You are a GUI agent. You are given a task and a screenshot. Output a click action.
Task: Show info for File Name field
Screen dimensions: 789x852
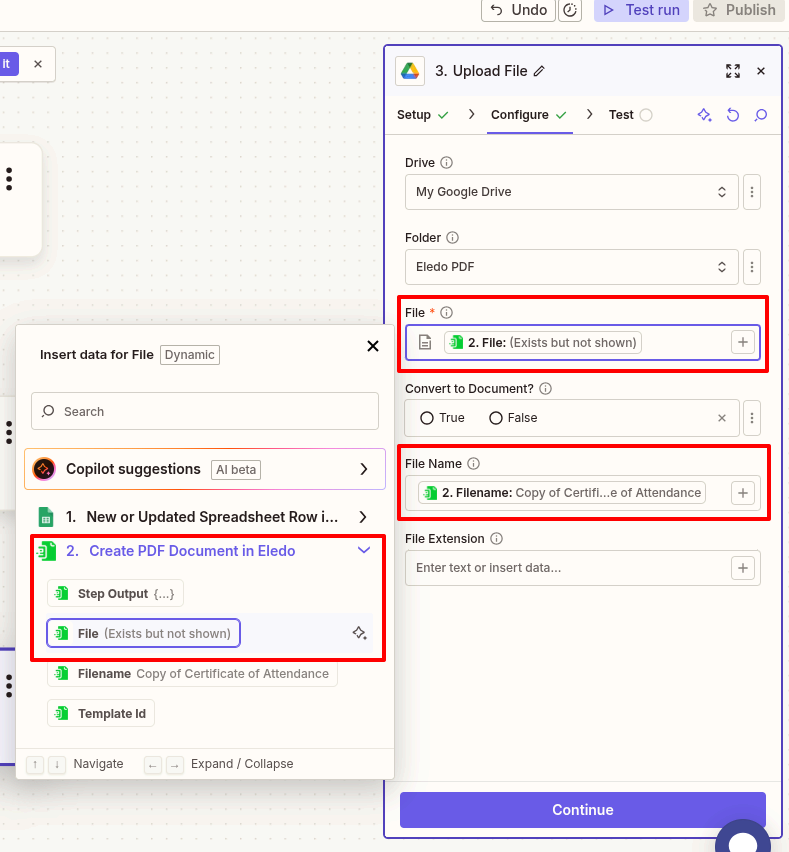pyautogui.click(x=473, y=463)
